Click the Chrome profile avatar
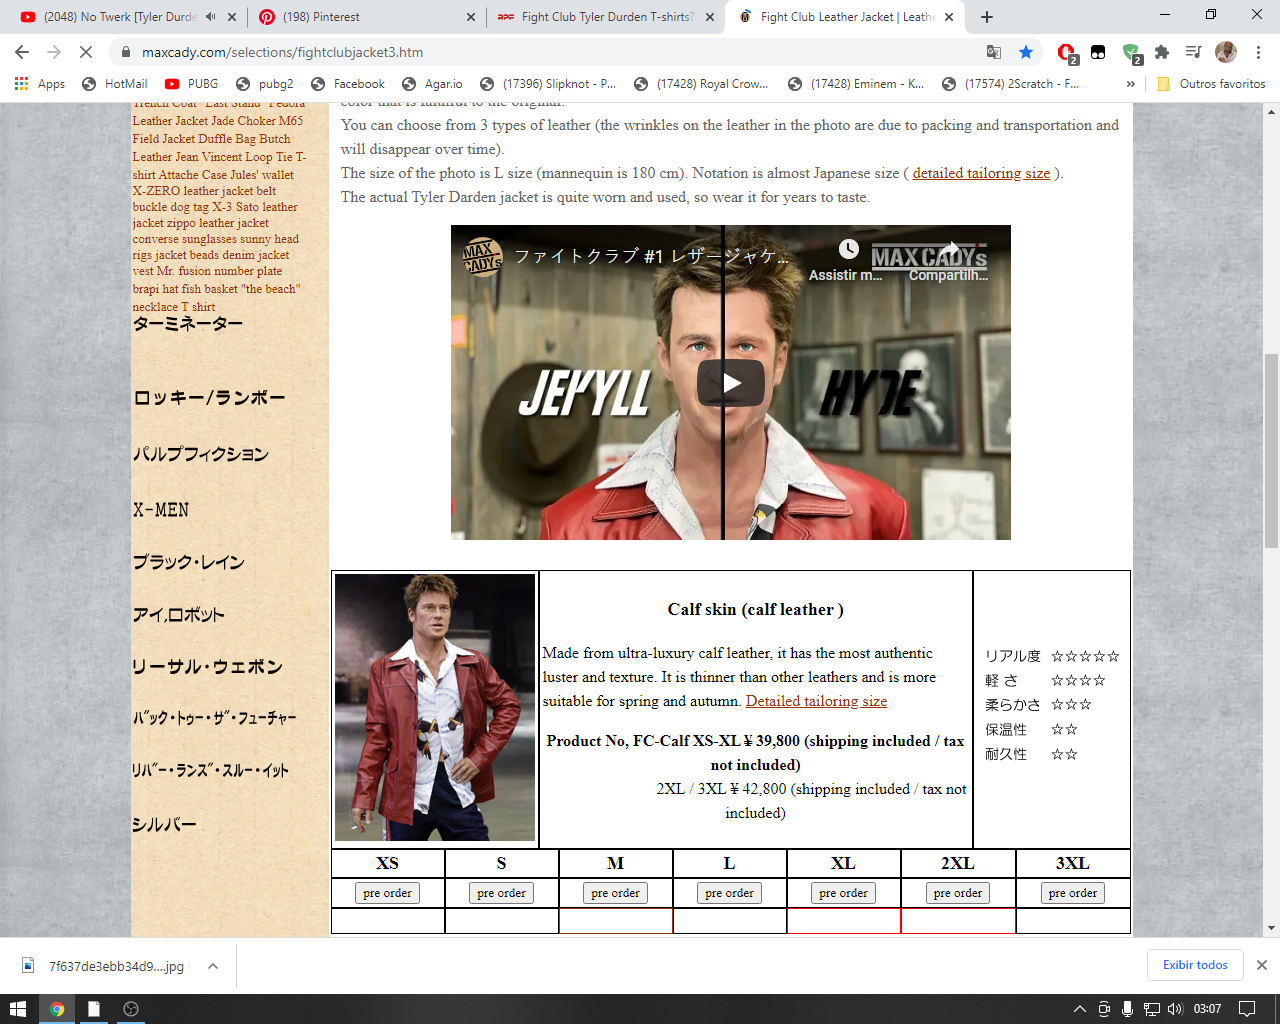The width and height of the screenshot is (1280, 1024). point(1226,52)
